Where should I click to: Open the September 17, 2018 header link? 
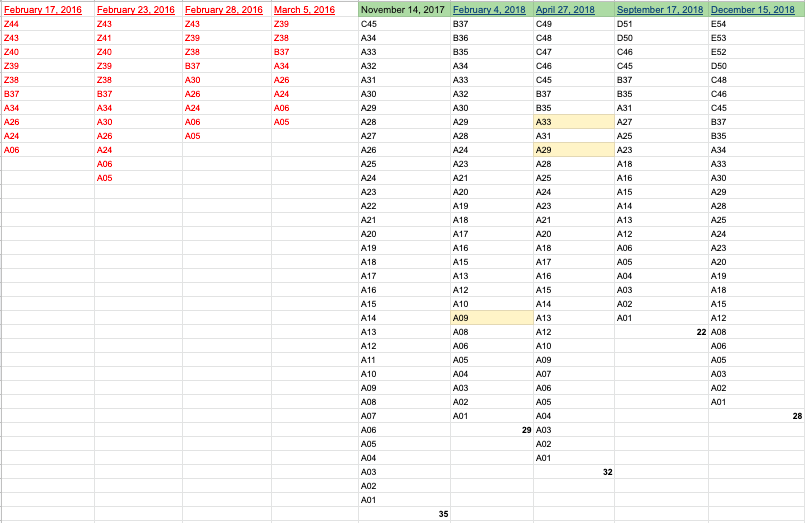[660, 10]
